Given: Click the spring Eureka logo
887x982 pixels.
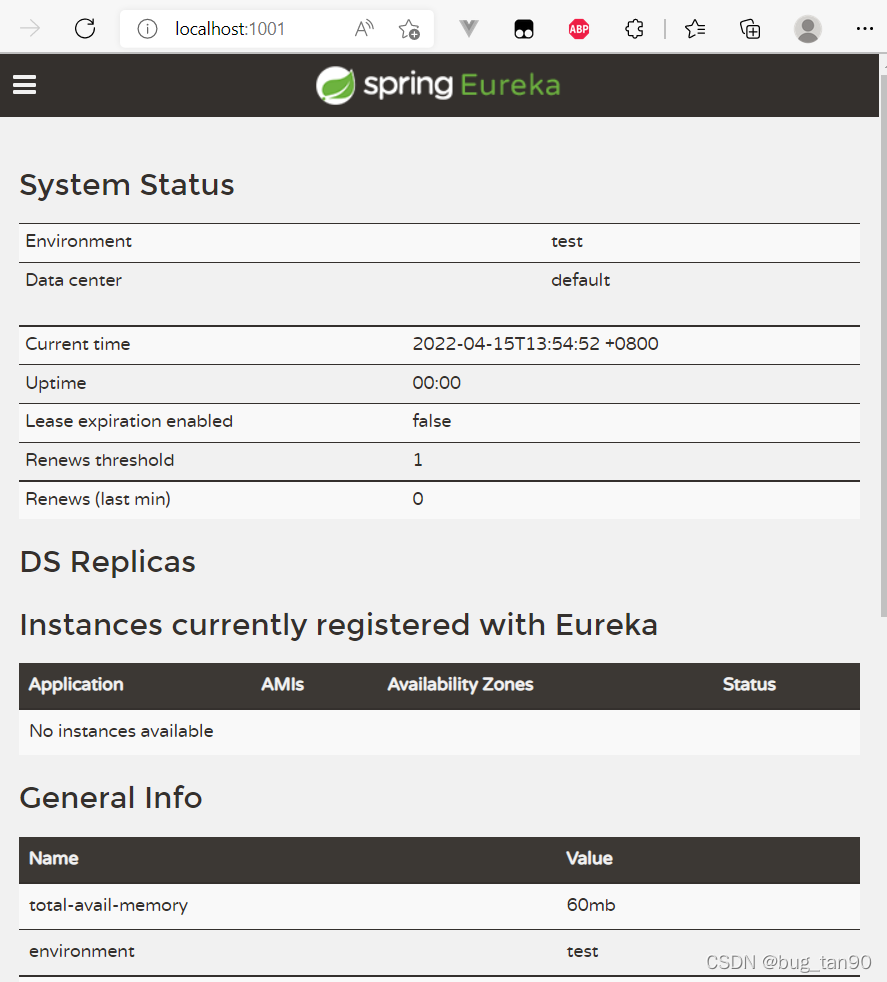Looking at the screenshot, I should point(438,85).
